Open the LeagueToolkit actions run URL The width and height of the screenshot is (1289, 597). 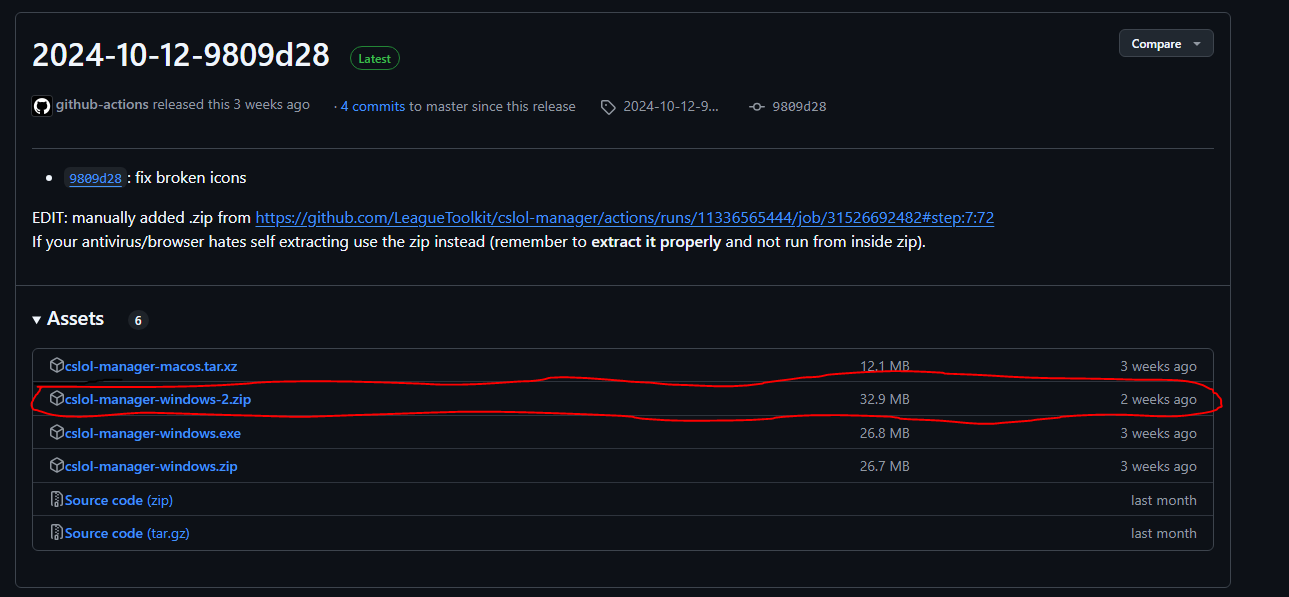click(x=625, y=217)
